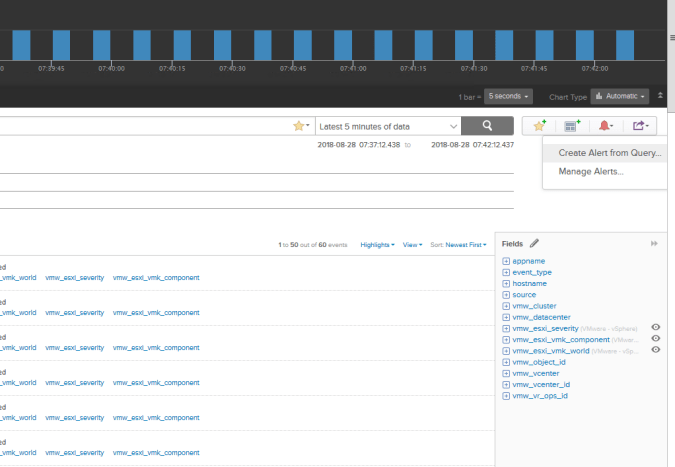Expand the hostname field
The image size is (675, 467).
coord(506,283)
